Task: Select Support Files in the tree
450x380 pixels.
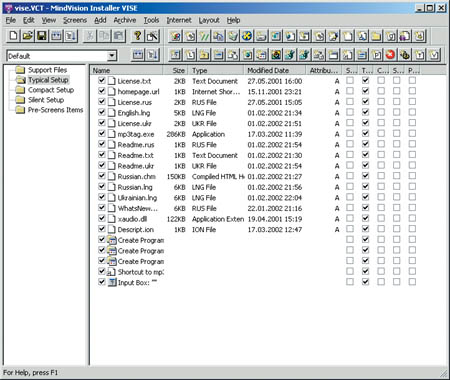Action: (47, 70)
